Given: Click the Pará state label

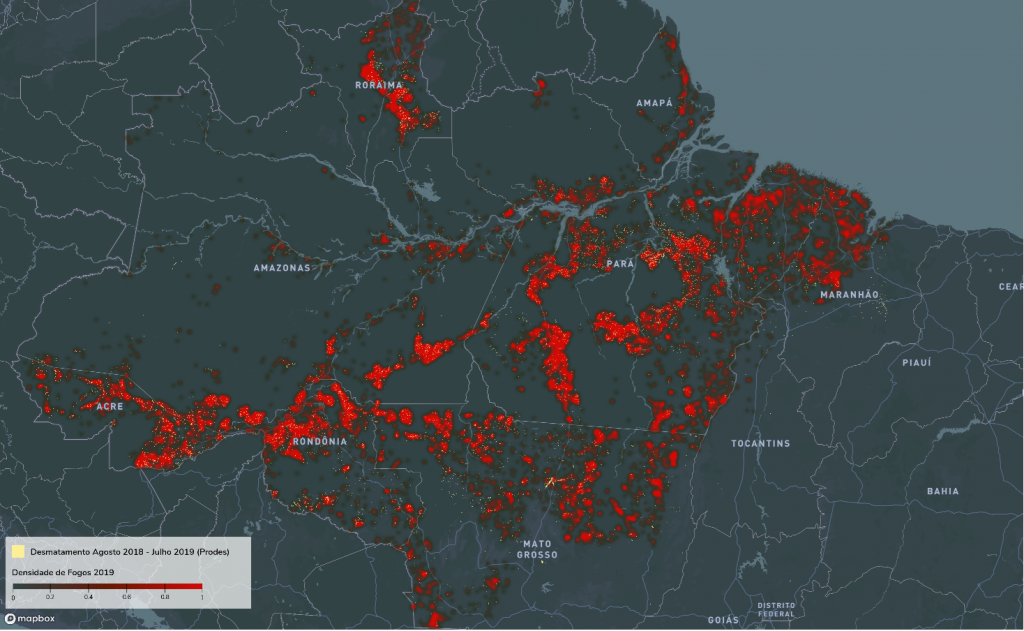Looking at the screenshot, I should (620, 264).
